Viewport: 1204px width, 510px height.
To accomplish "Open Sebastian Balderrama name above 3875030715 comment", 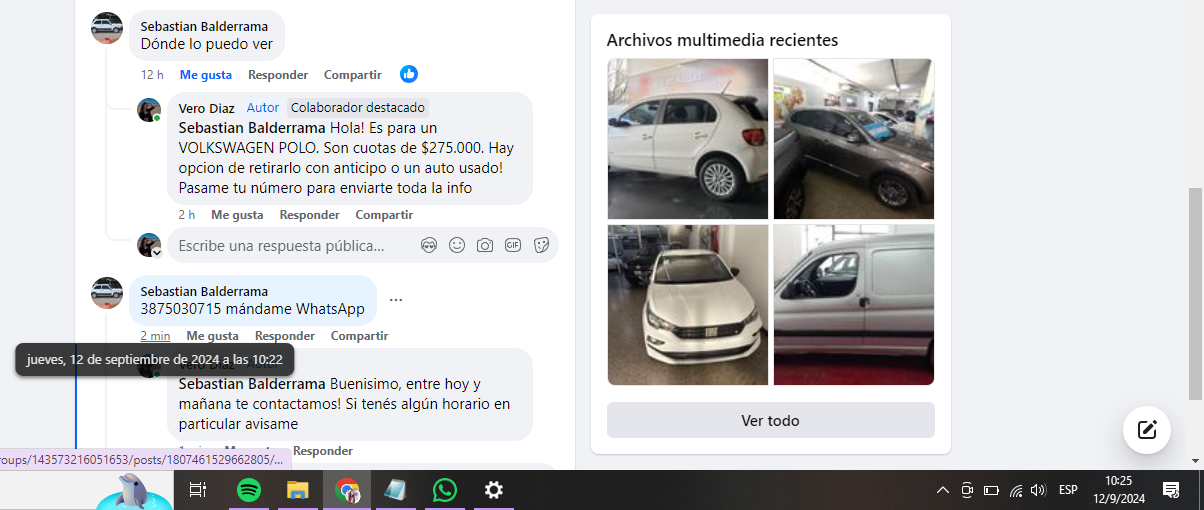I will tap(204, 291).
